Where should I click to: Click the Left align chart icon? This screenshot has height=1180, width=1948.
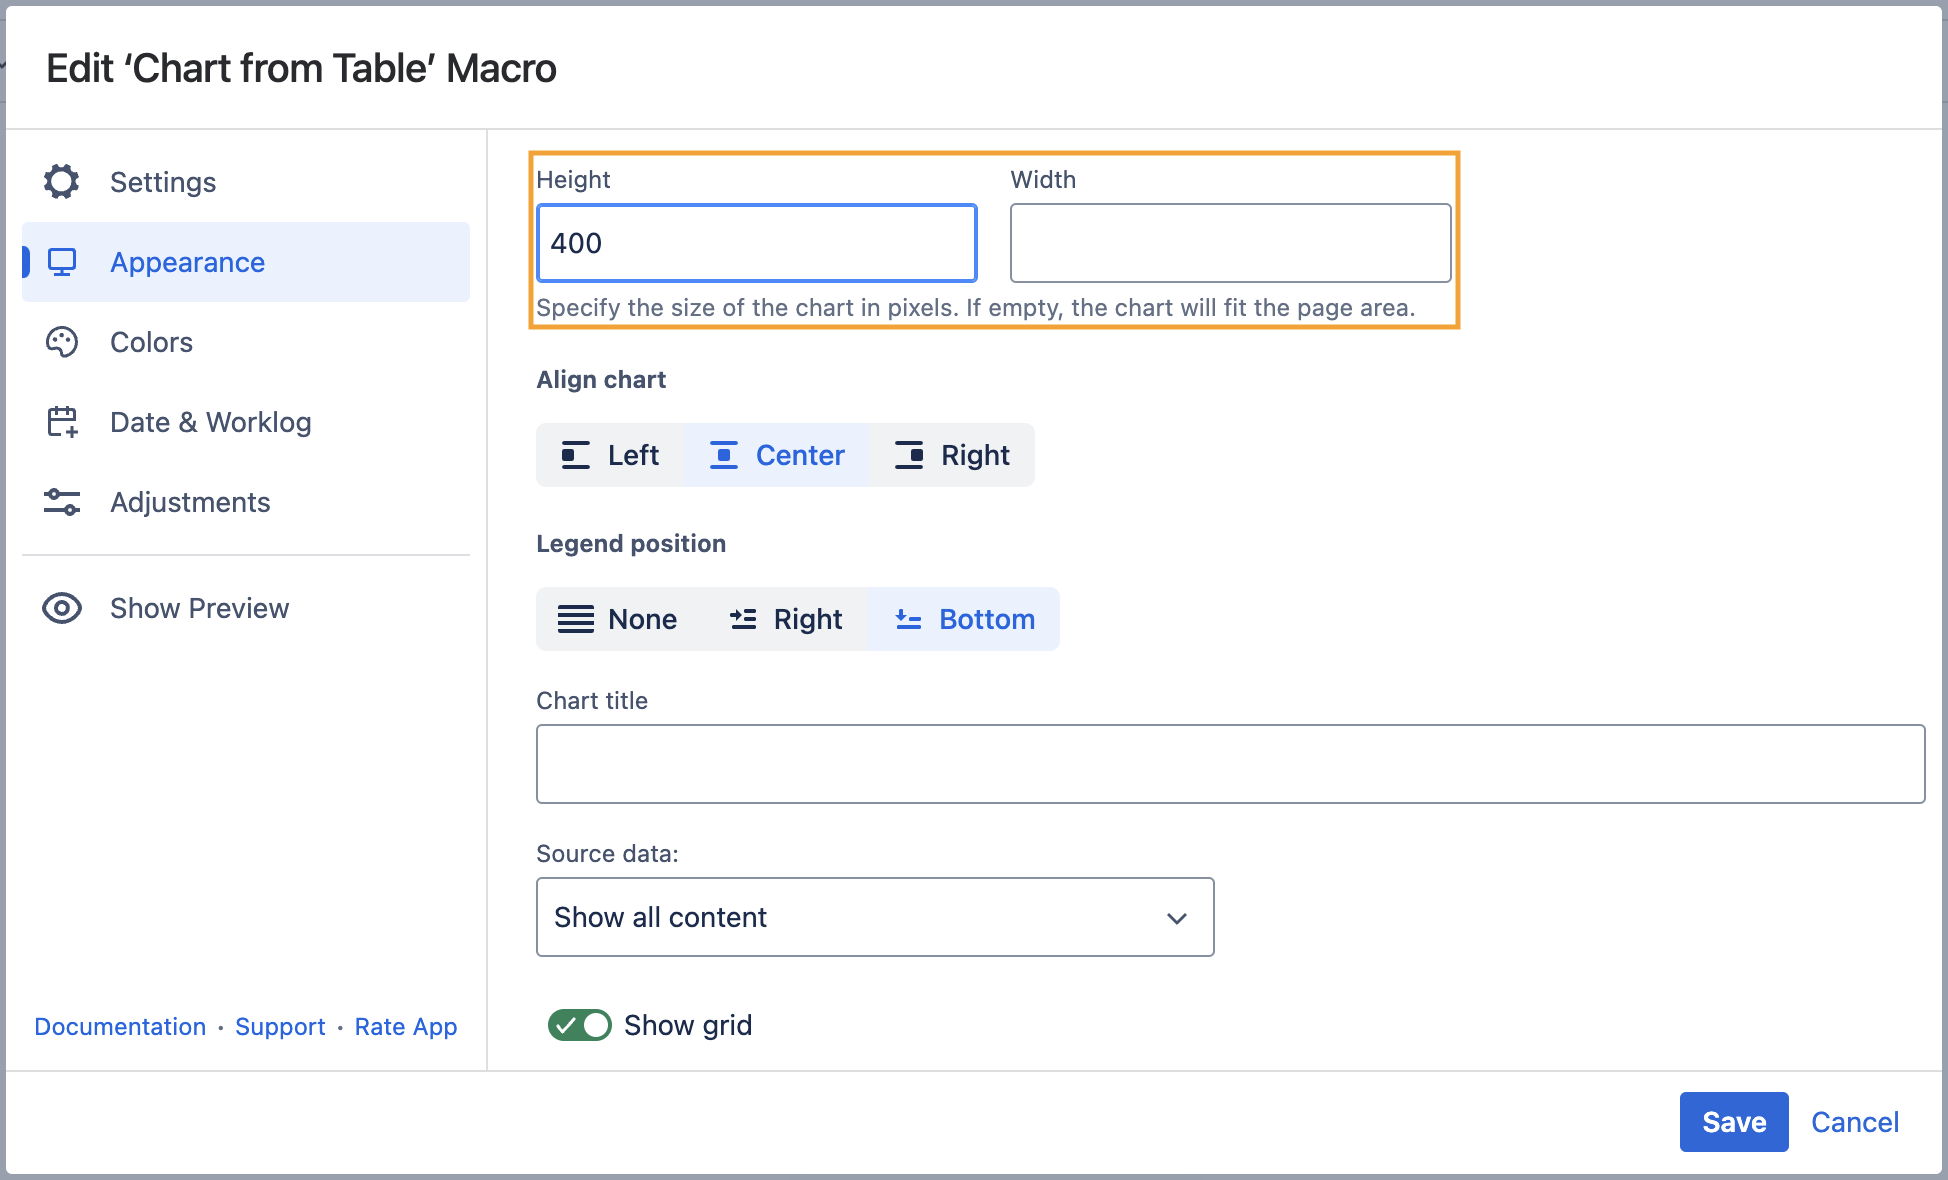[575, 455]
